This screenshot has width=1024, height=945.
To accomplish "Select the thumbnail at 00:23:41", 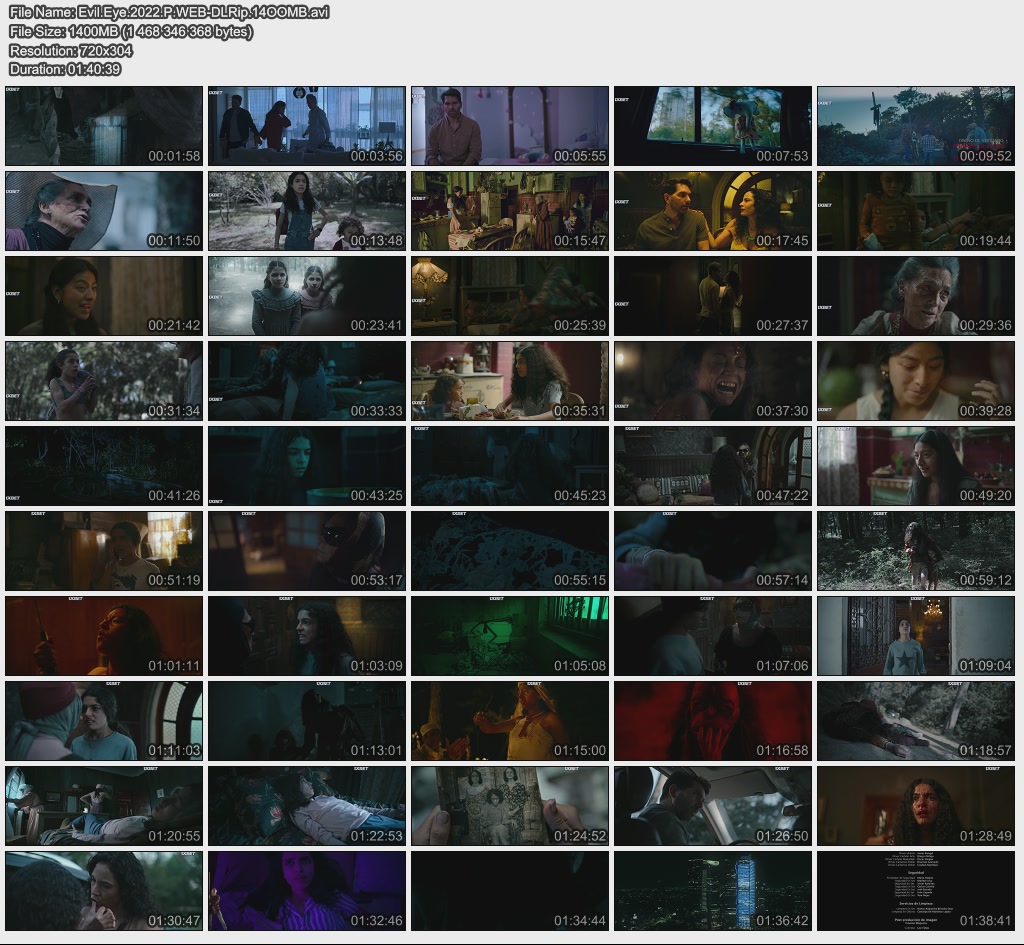I will coord(307,296).
